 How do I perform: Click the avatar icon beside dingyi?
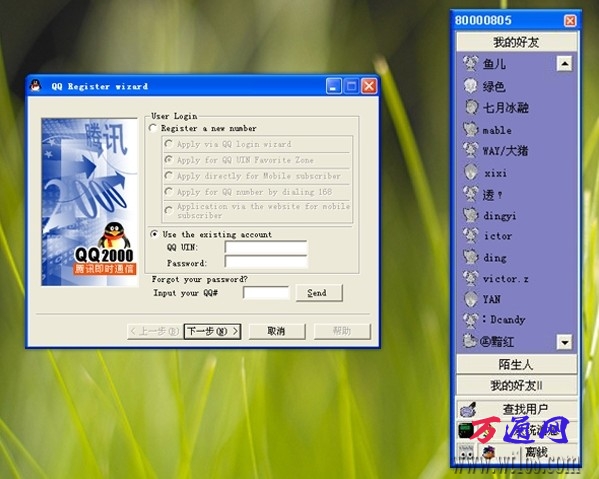[471, 215]
